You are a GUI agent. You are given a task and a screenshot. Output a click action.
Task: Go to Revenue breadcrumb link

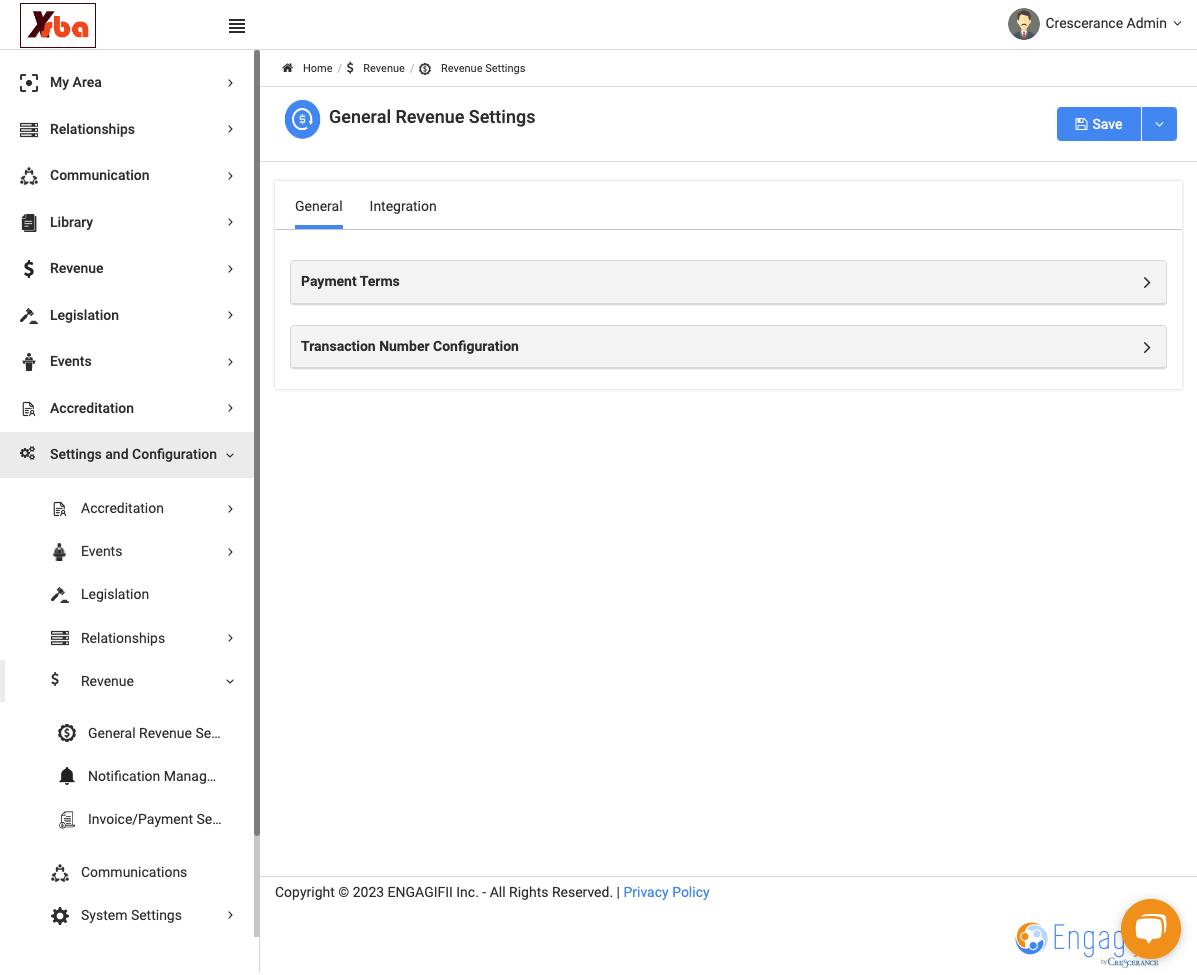384,68
